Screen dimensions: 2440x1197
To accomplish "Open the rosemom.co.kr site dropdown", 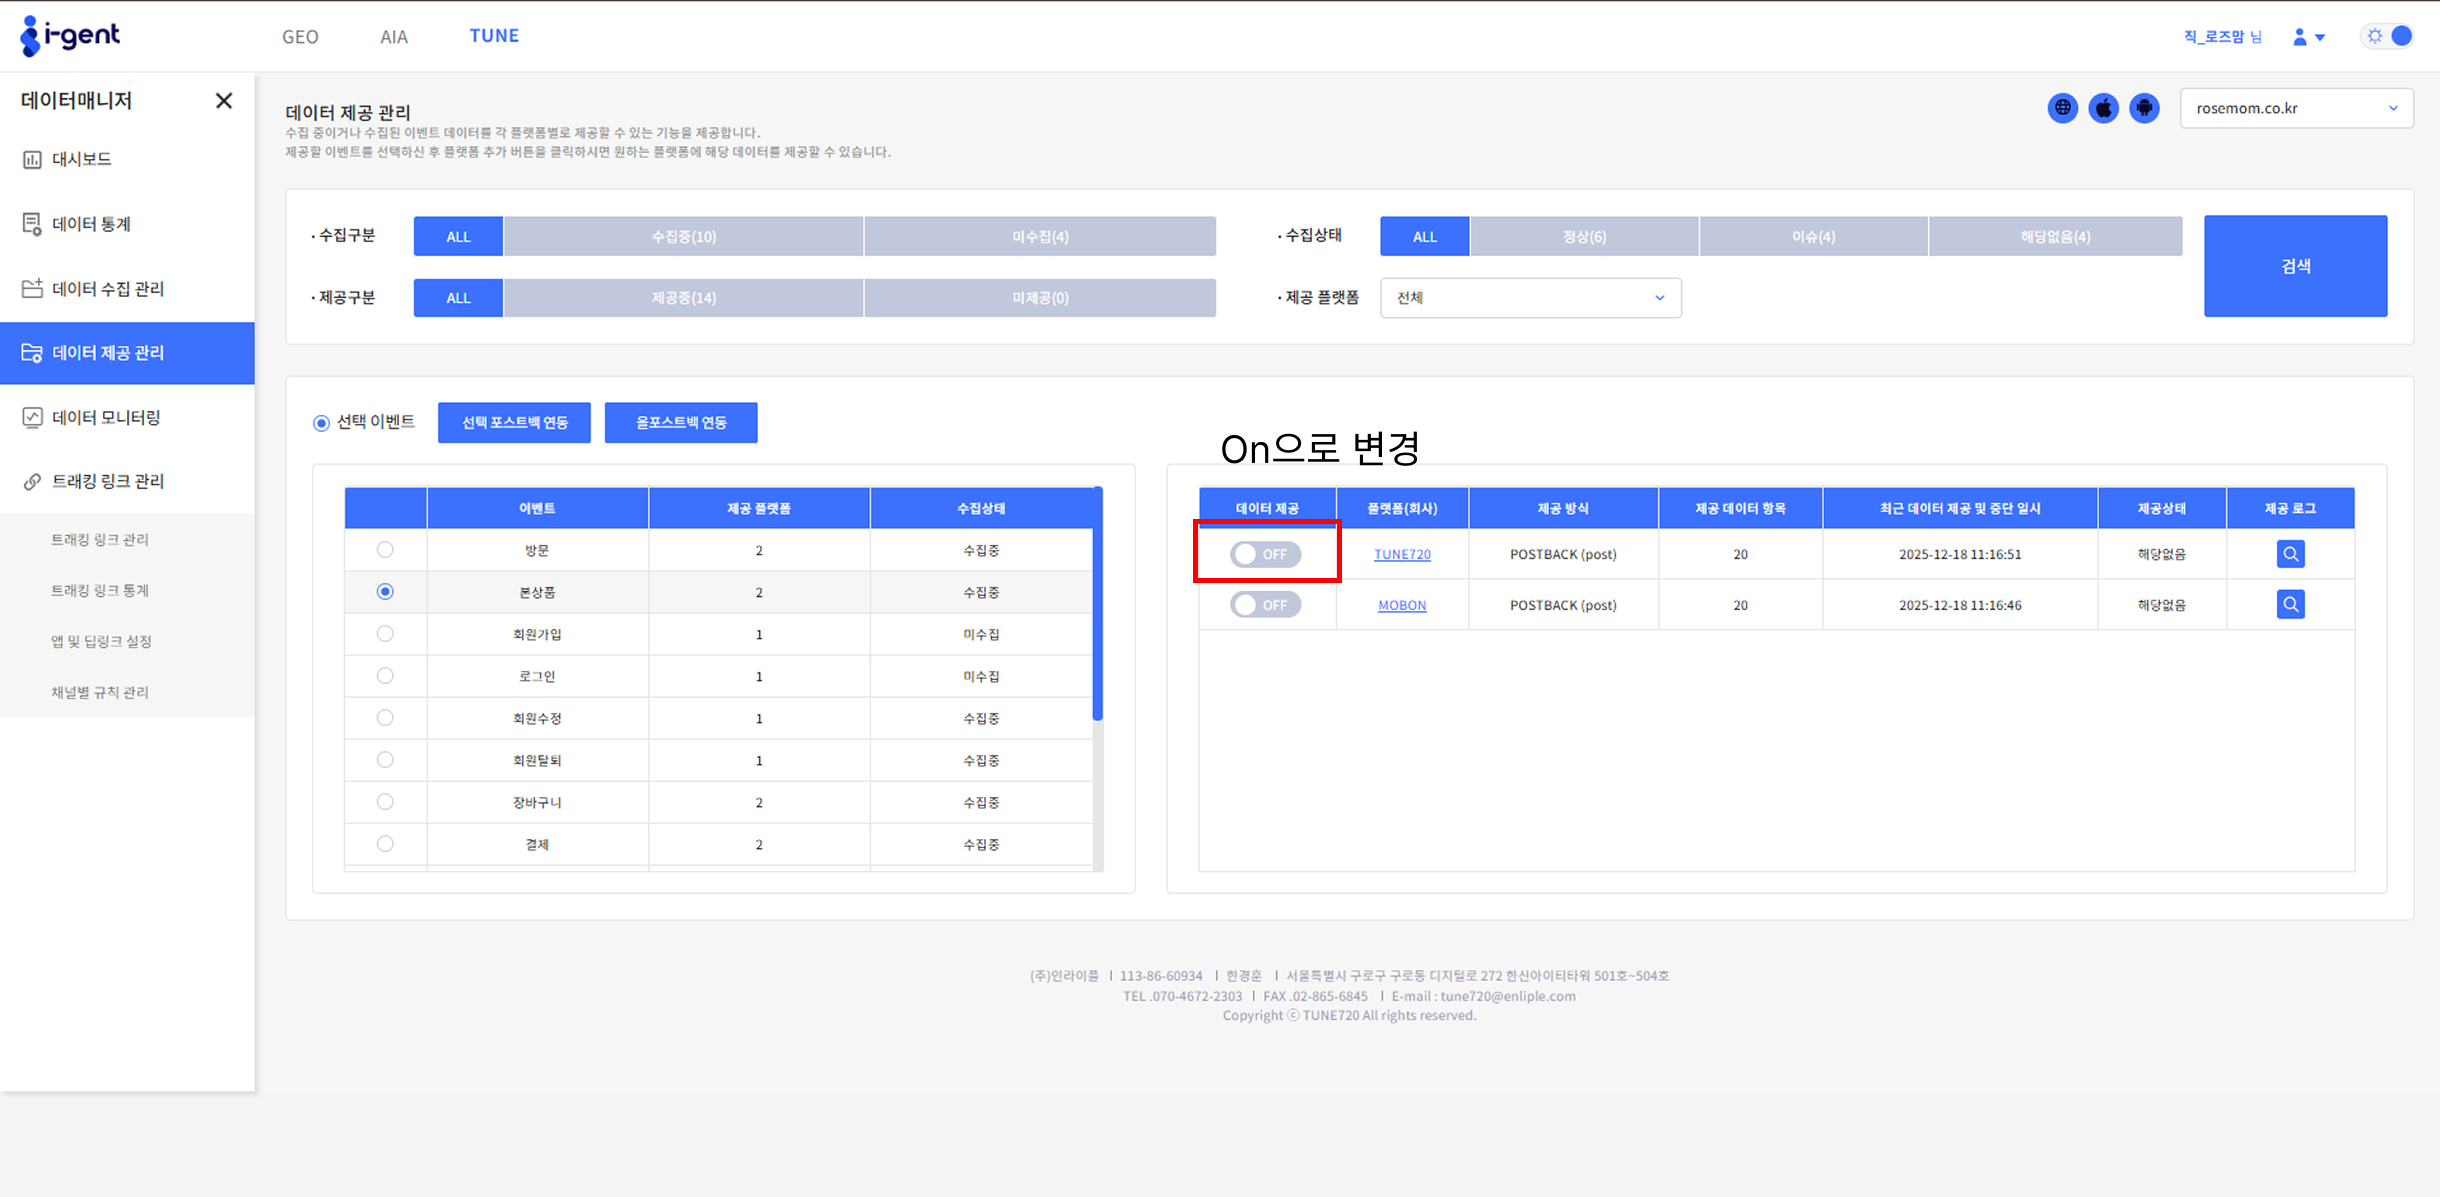I will click(2296, 108).
